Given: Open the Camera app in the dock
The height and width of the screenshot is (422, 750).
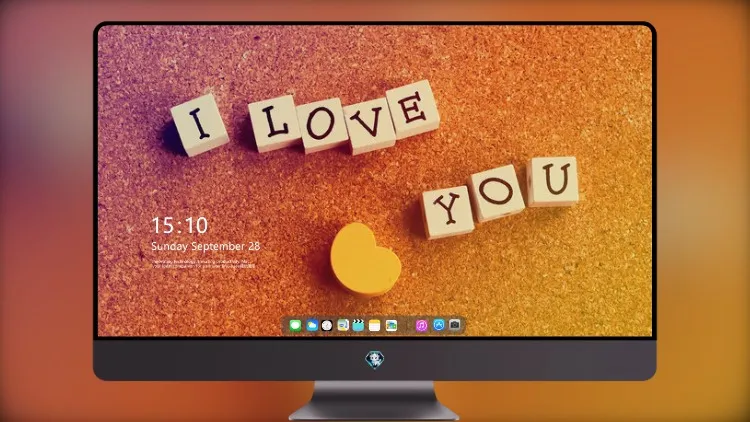Looking at the screenshot, I should pos(454,325).
